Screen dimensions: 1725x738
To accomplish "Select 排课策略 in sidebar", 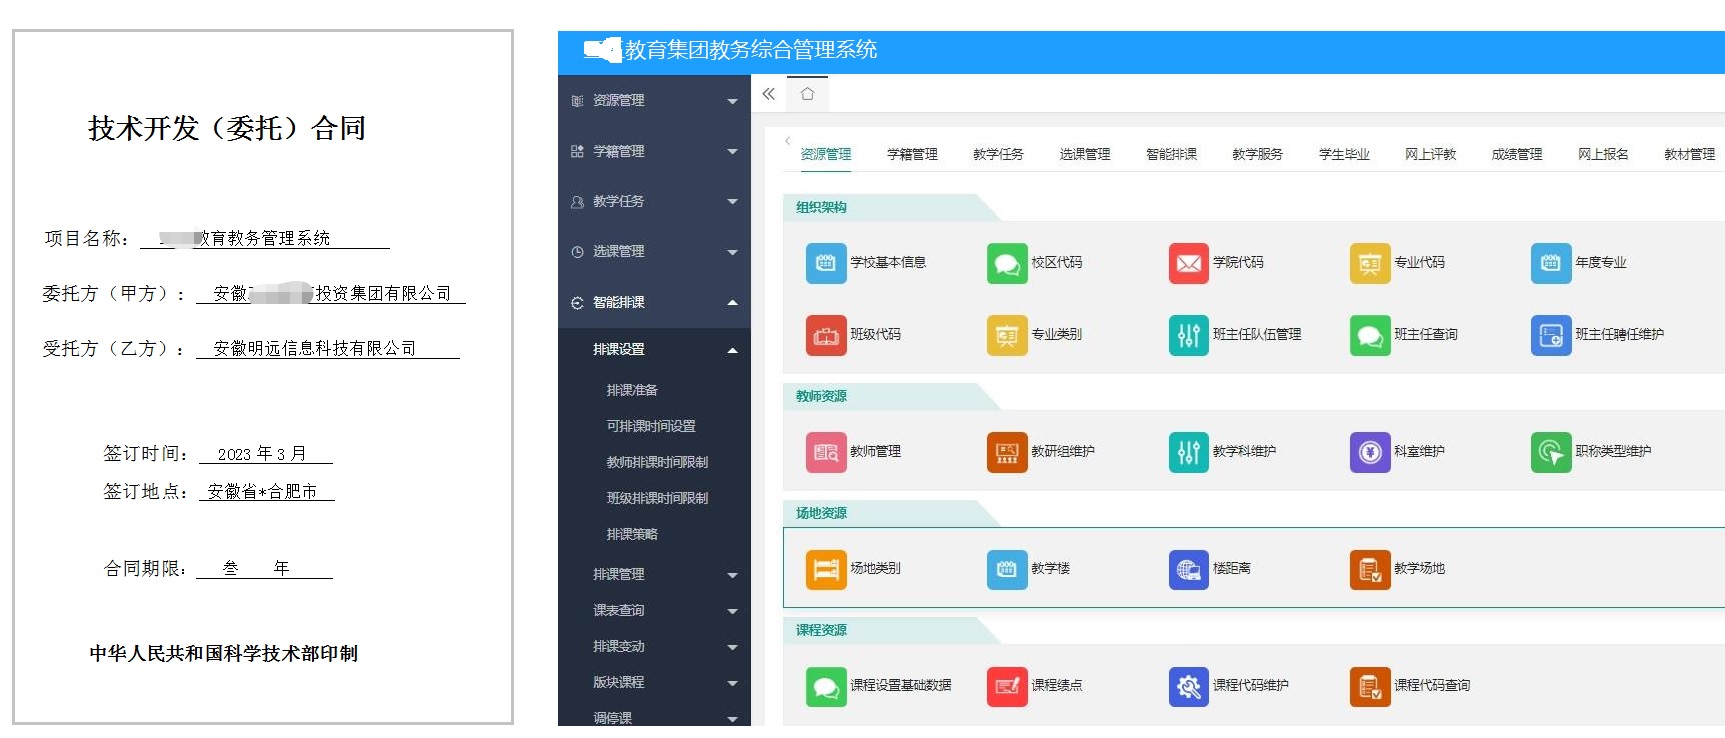I will pyautogui.click(x=632, y=534).
